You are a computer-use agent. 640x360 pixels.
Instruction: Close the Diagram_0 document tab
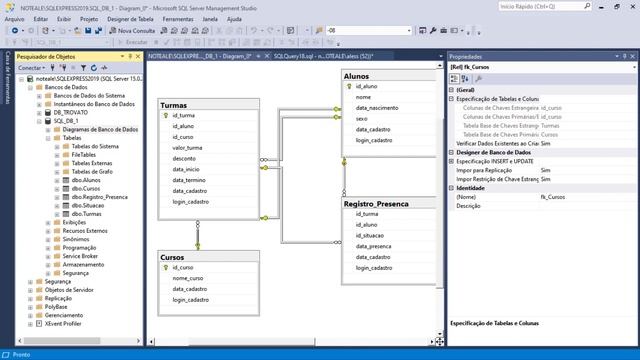[267, 56]
